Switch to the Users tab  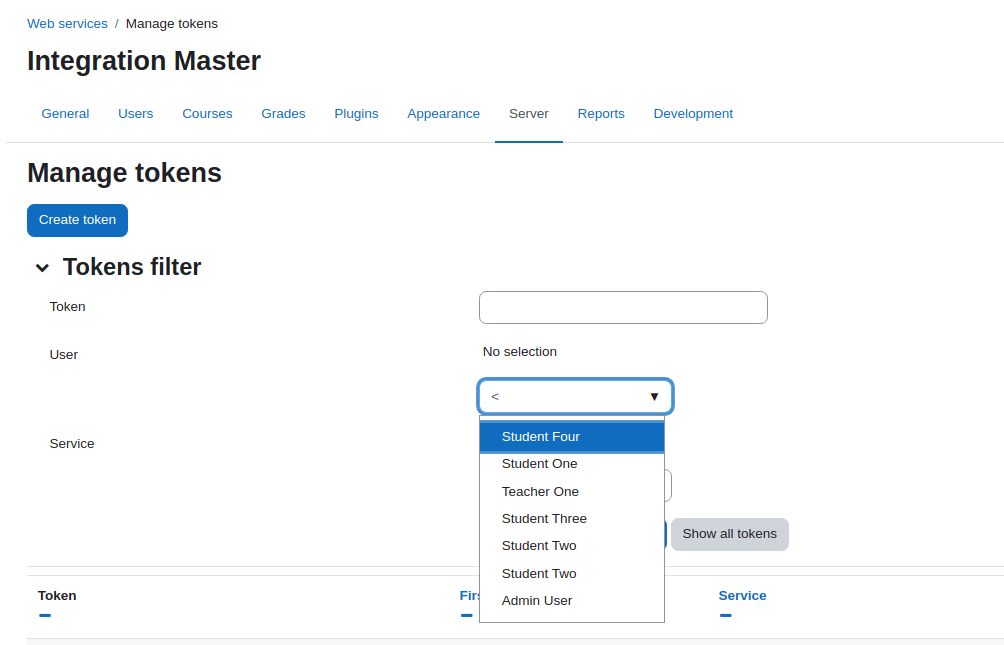[x=136, y=114]
